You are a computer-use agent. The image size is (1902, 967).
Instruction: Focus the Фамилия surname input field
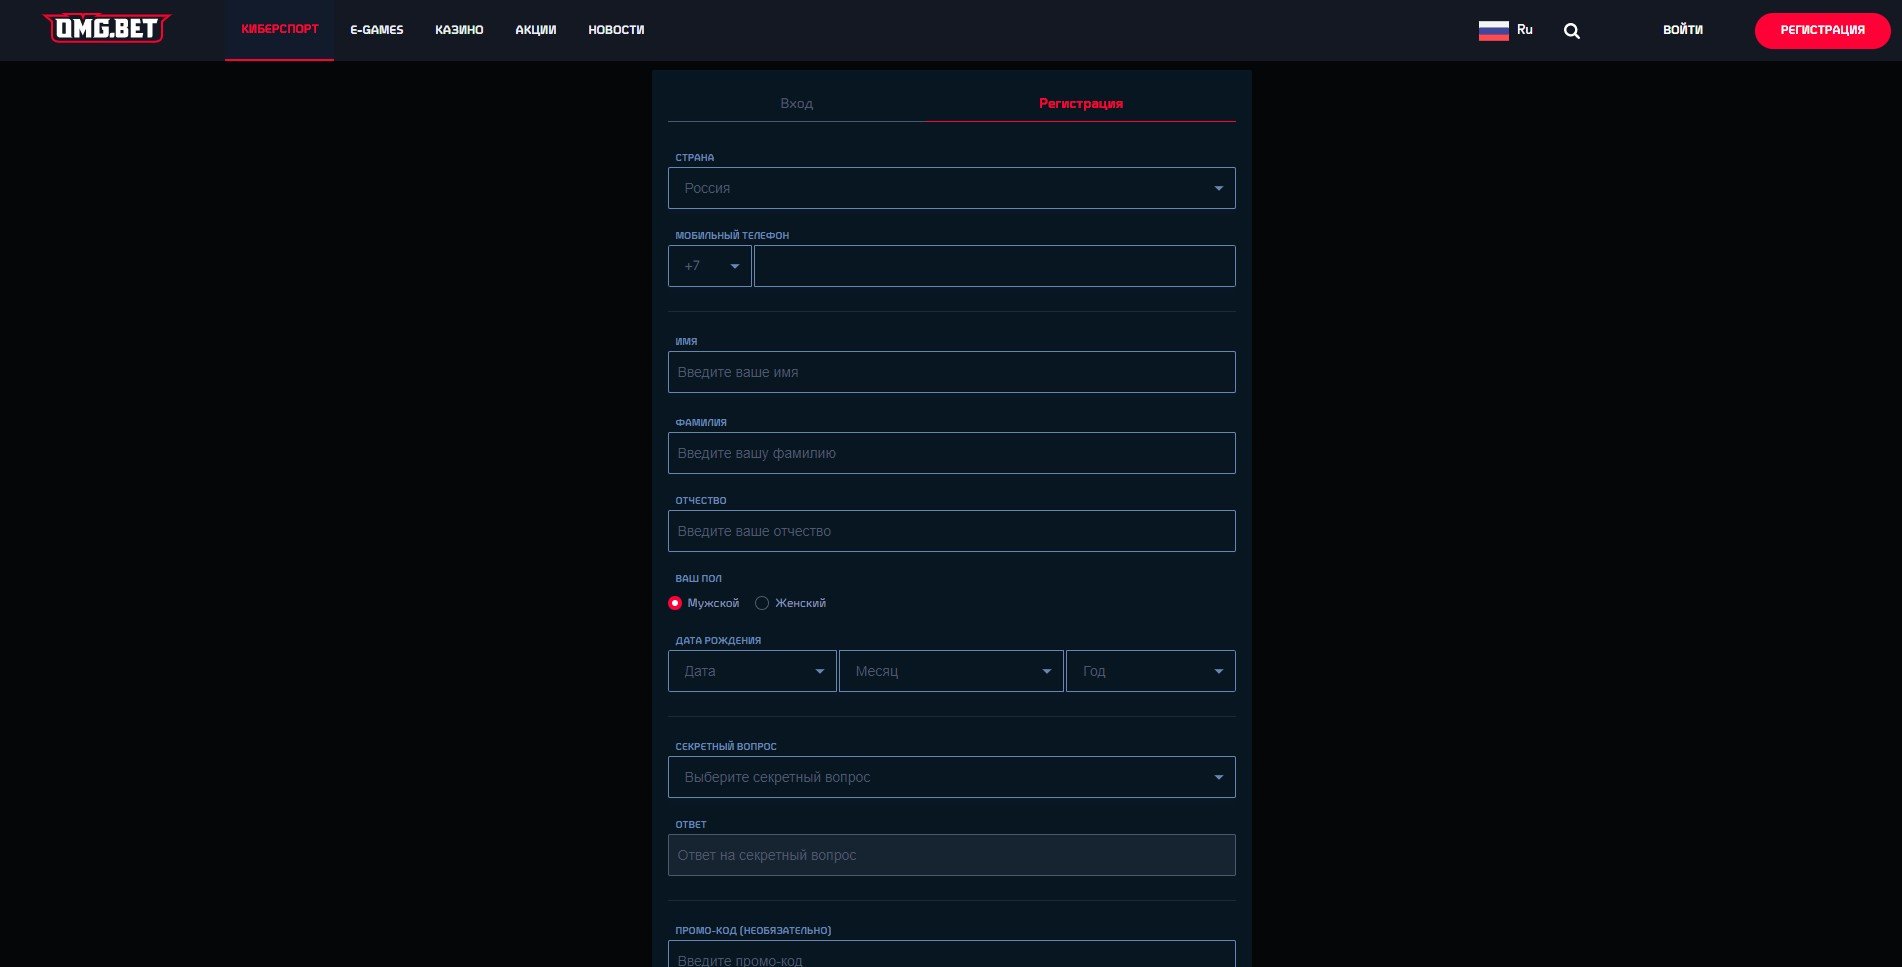951,453
